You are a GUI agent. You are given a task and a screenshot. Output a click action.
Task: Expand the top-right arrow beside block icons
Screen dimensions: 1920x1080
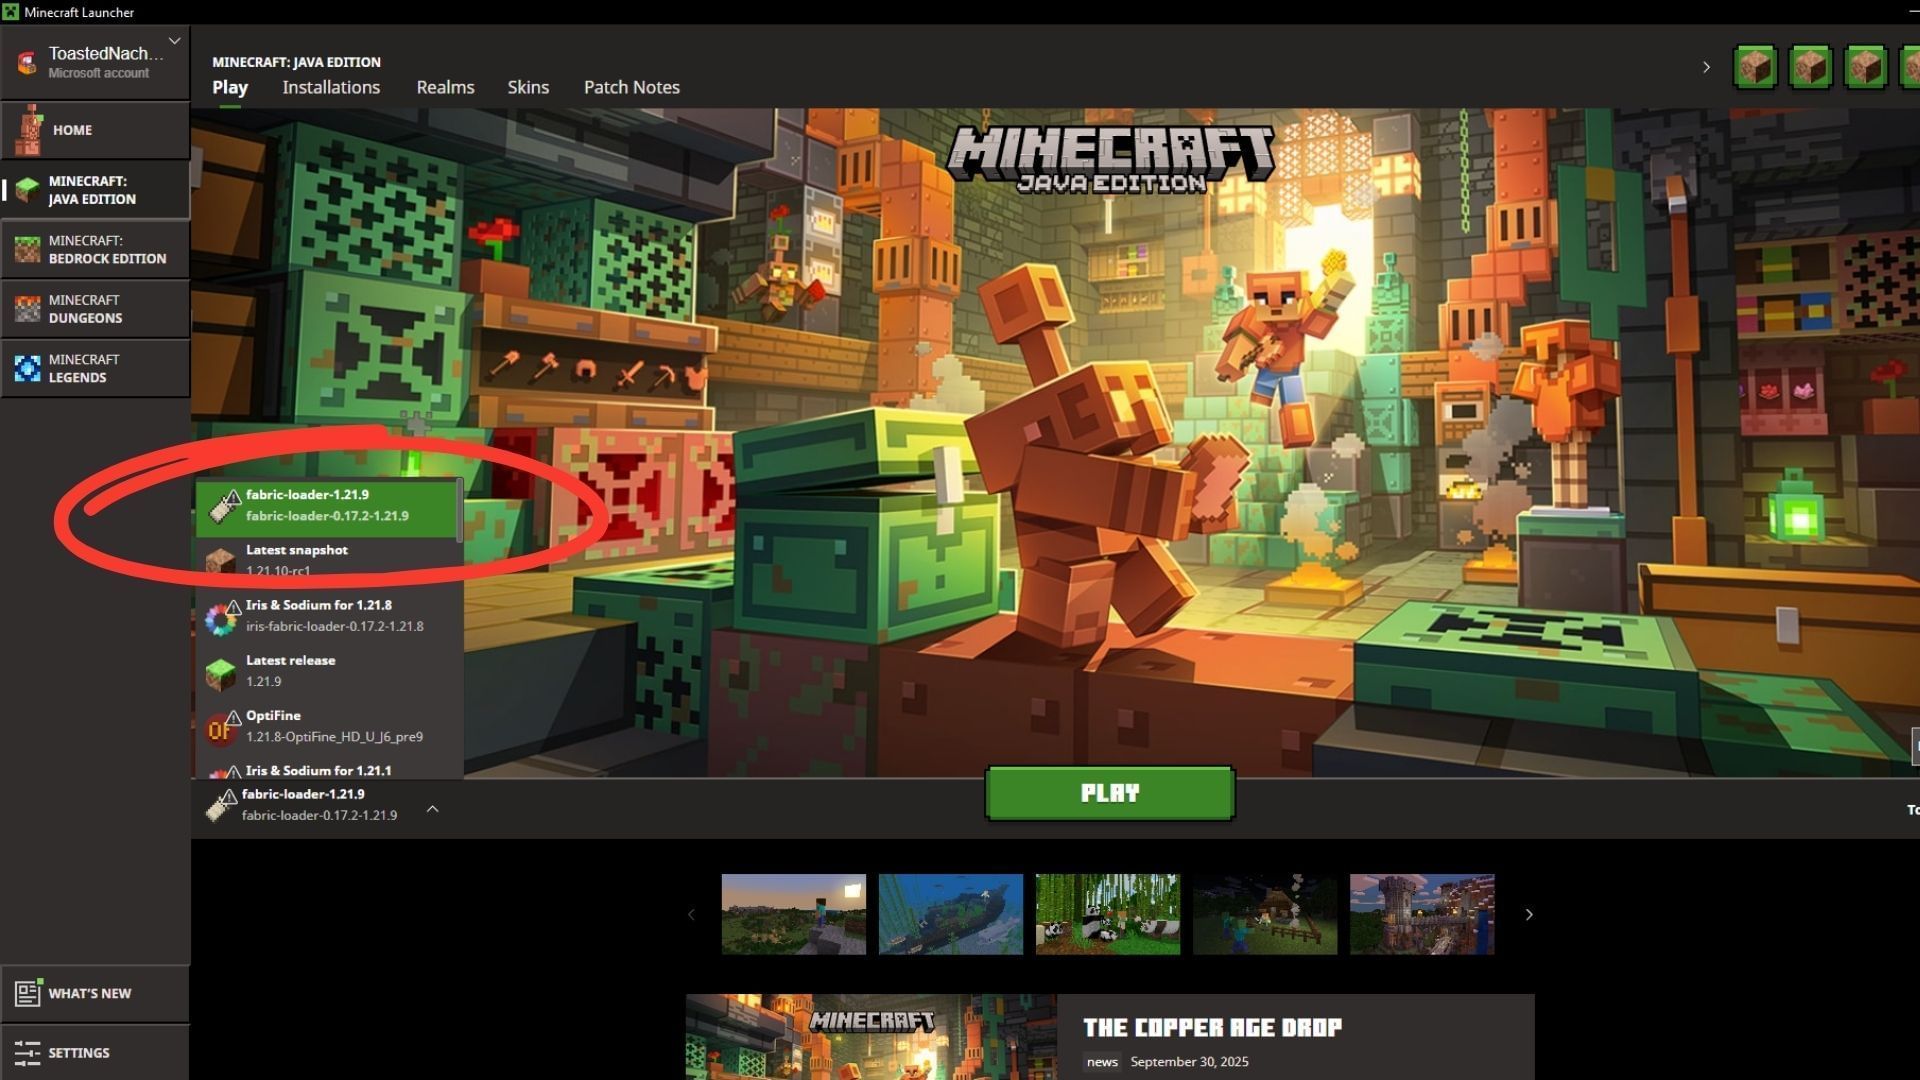click(1706, 68)
